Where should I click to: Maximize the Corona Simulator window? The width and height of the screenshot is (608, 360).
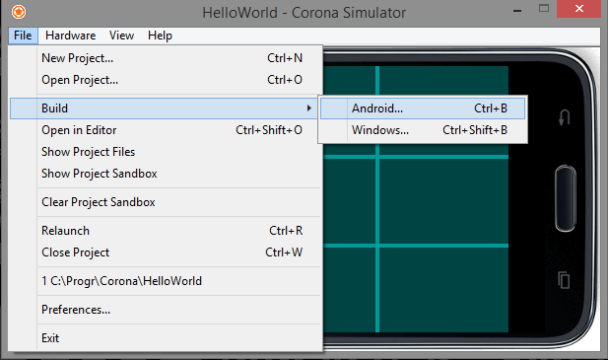click(x=544, y=9)
